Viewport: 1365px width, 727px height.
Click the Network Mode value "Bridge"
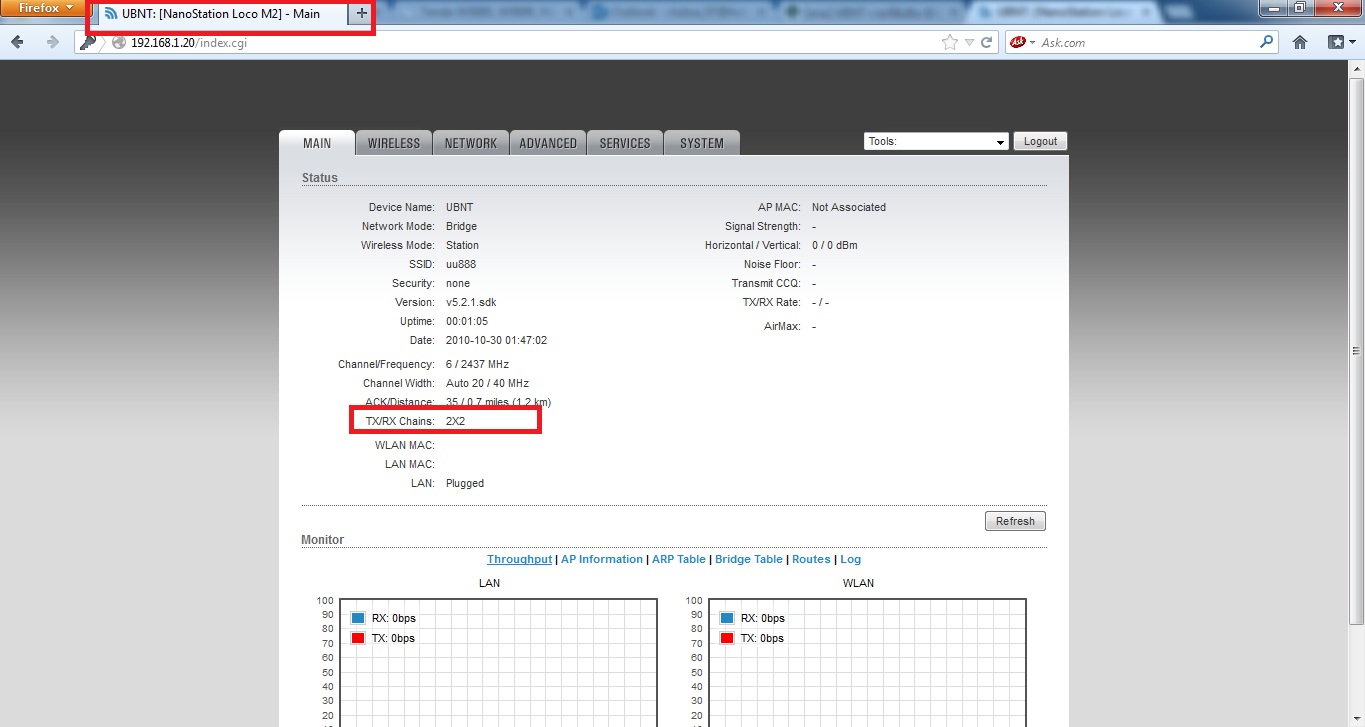461,226
